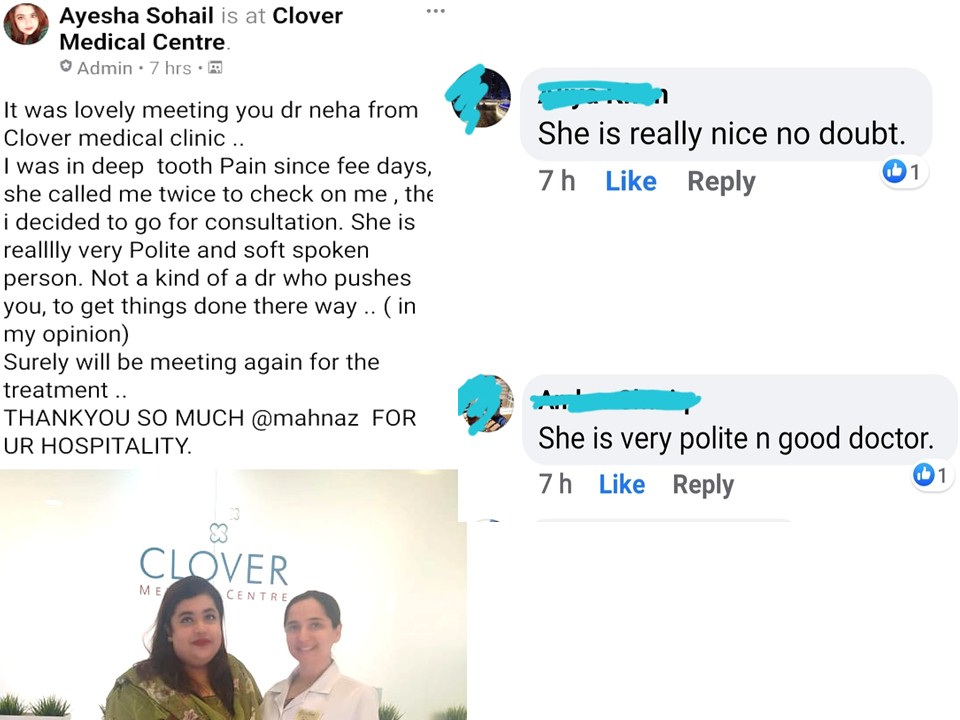Screen dimensions: 960x720
Task: Like the 'very polite n good doctor' comment
Action: (x=621, y=484)
